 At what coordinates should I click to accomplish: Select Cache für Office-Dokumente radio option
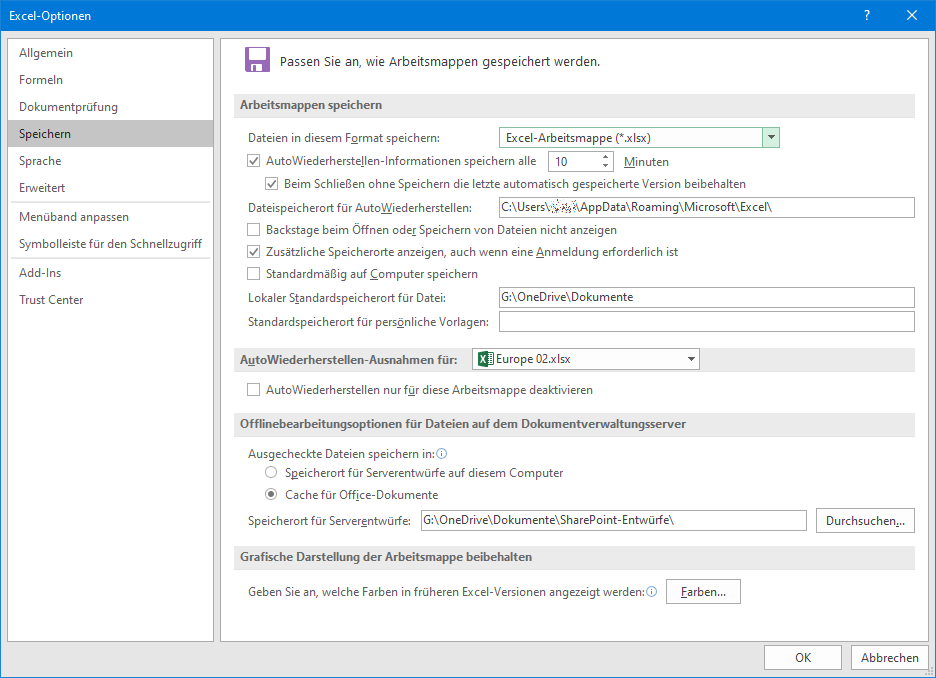271,494
